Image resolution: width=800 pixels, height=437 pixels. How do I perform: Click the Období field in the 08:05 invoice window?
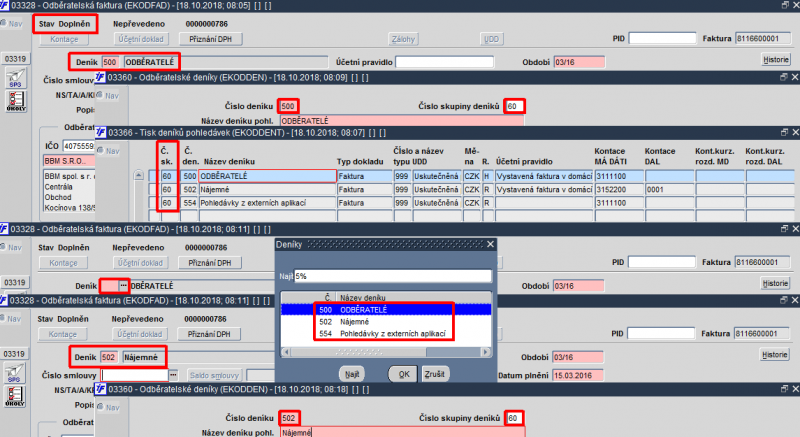click(579, 62)
